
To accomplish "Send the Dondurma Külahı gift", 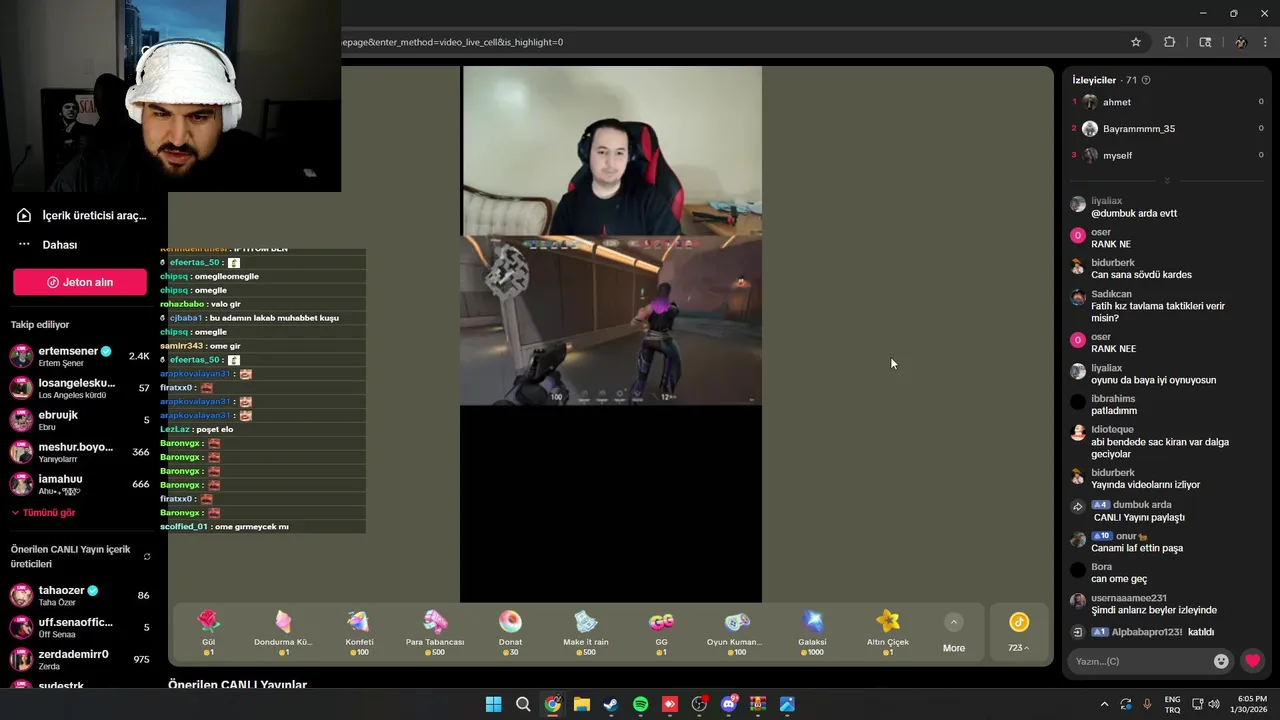I will point(283,631).
